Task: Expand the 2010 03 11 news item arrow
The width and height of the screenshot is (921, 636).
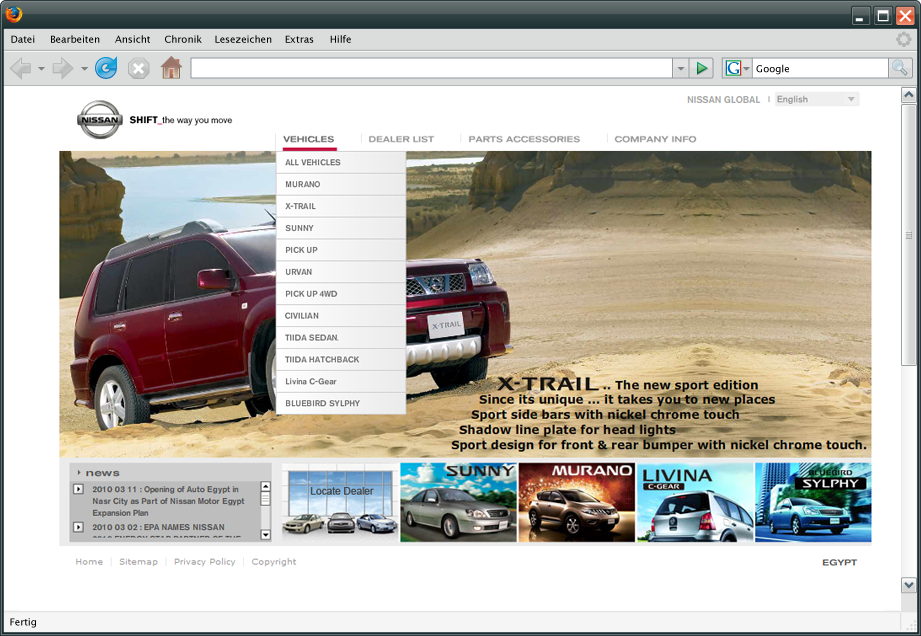Action: click(78, 489)
